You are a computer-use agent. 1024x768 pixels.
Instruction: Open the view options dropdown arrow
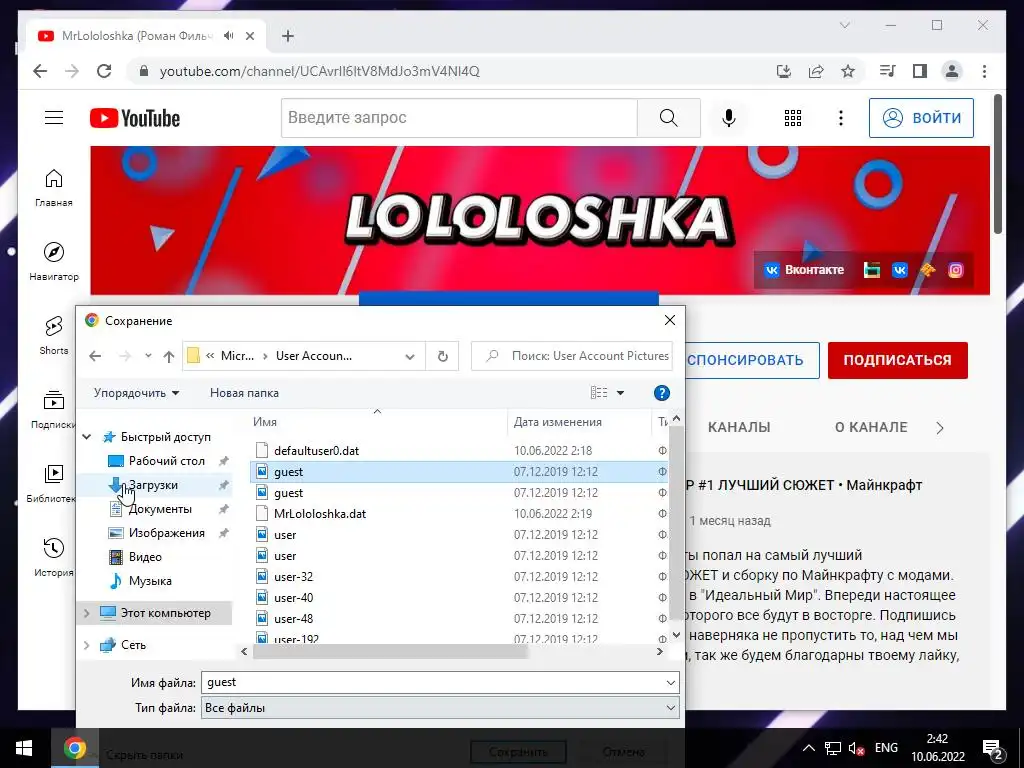coord(620,392)
